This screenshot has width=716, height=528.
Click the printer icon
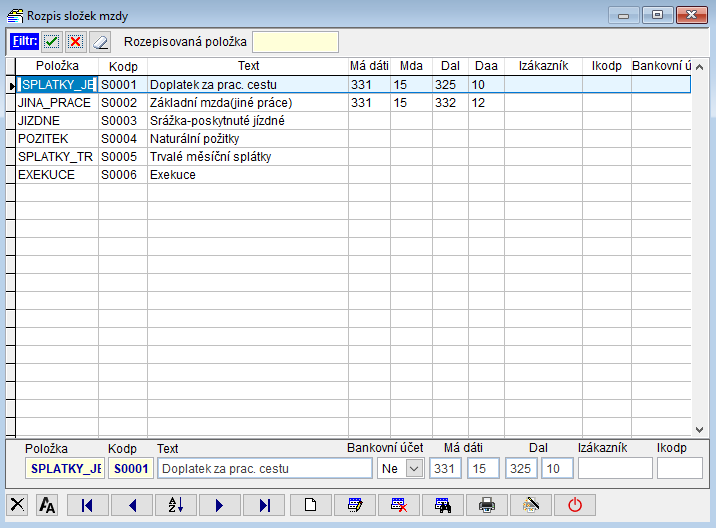point(487,505)
